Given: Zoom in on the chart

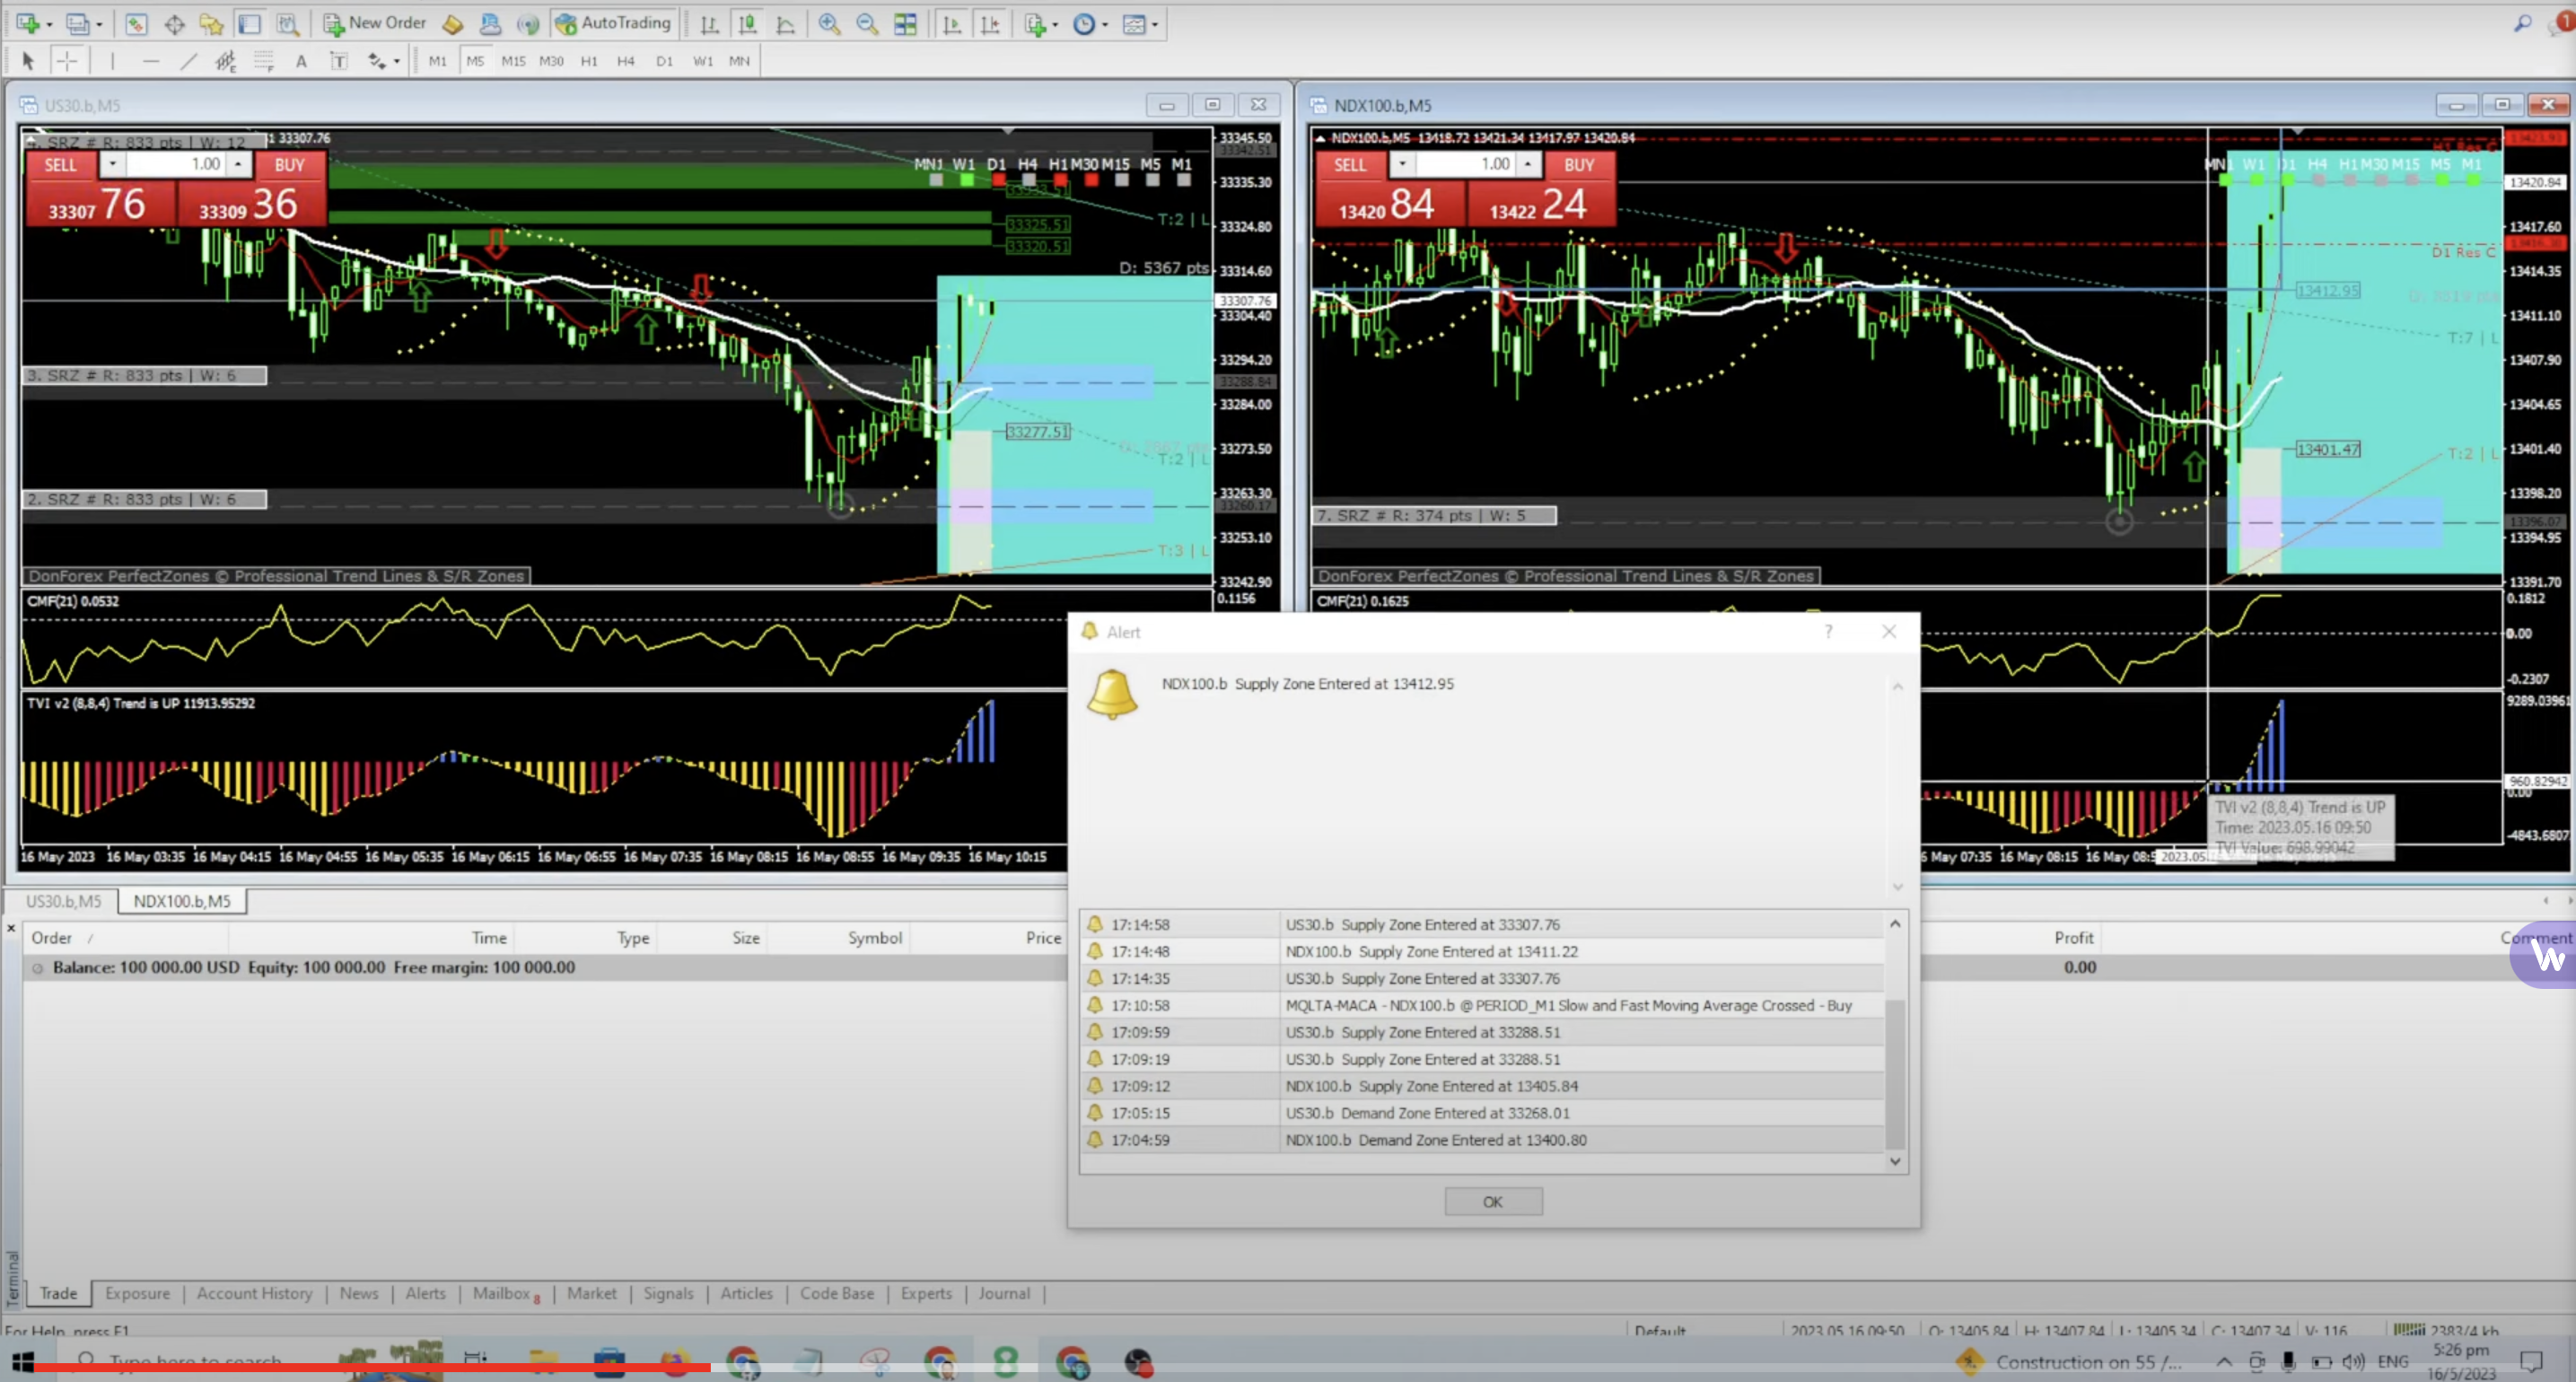Looking at the screenshot, I should [829, 23].
